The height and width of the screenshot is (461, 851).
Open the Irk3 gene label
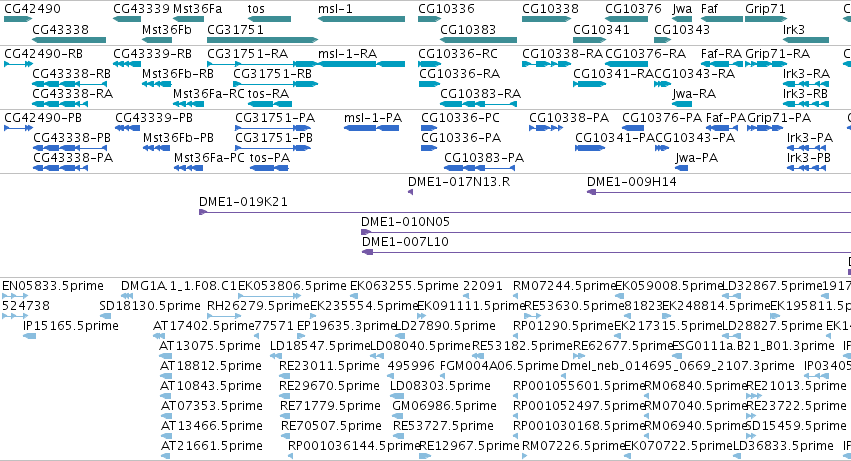(x=794, y=30)
